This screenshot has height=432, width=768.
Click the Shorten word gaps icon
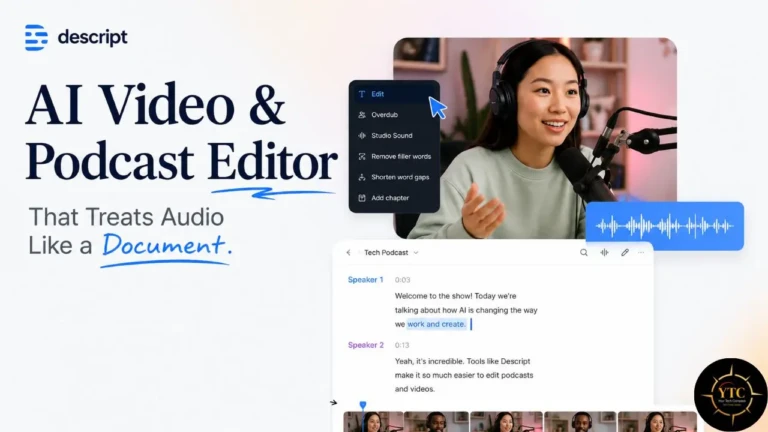click(x=361, y=177)
